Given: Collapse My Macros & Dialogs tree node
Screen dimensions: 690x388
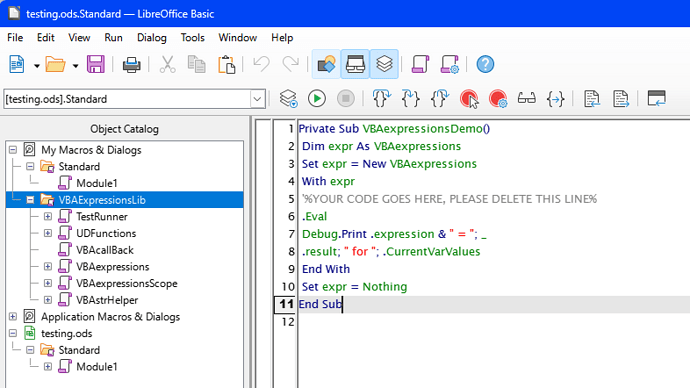Looking at the screenshot, I should 13,150.
